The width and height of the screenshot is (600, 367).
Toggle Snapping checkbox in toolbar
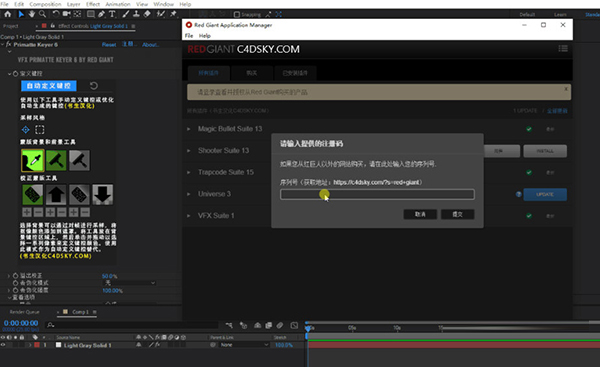[237, 15]
